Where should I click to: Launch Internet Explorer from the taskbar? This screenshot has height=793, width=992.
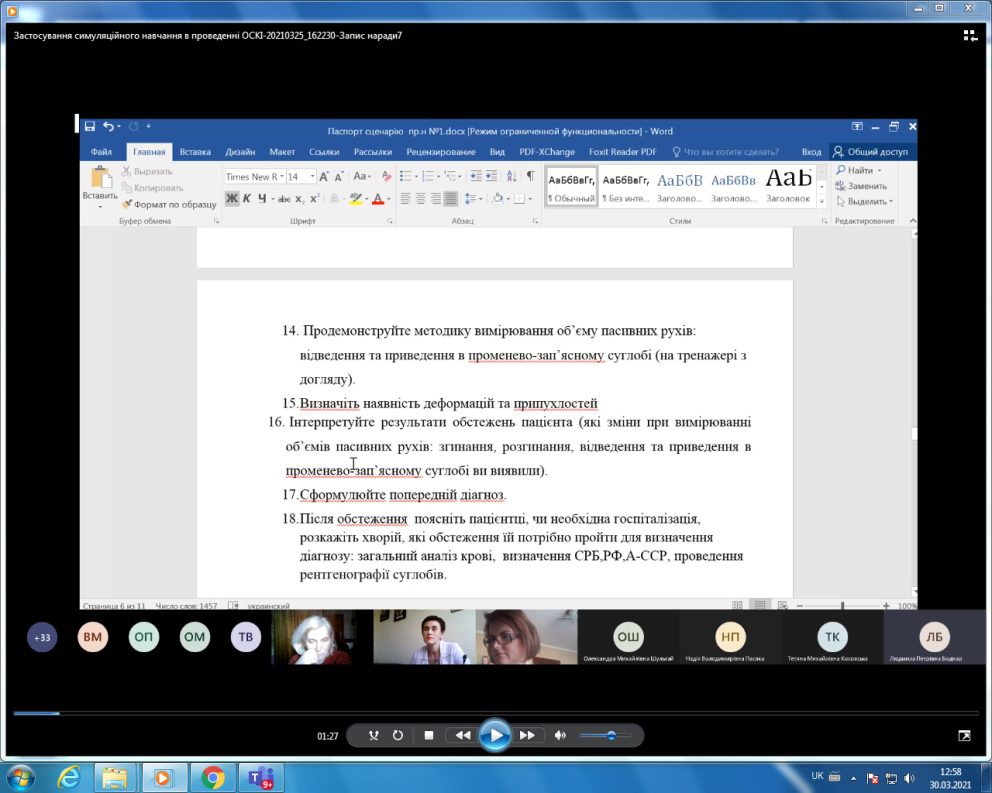(x=69, y=777)
